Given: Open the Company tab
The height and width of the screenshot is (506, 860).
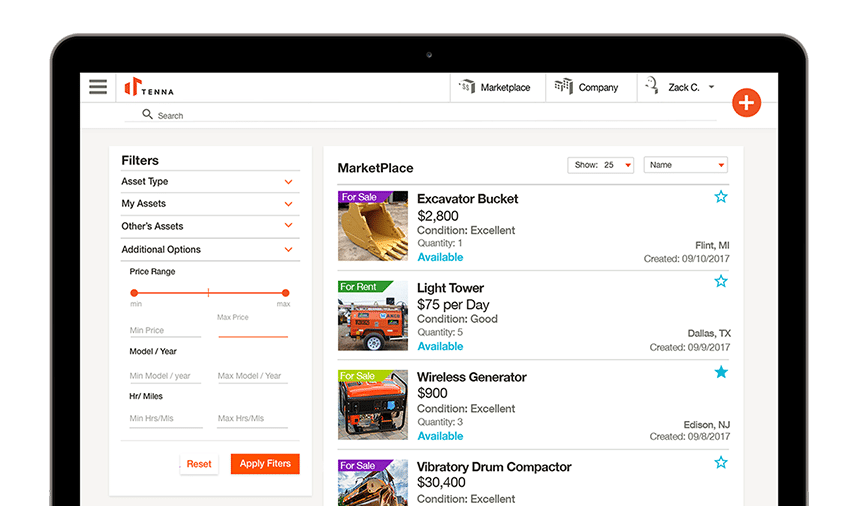Looking at the screenshot, I should 591,87.
